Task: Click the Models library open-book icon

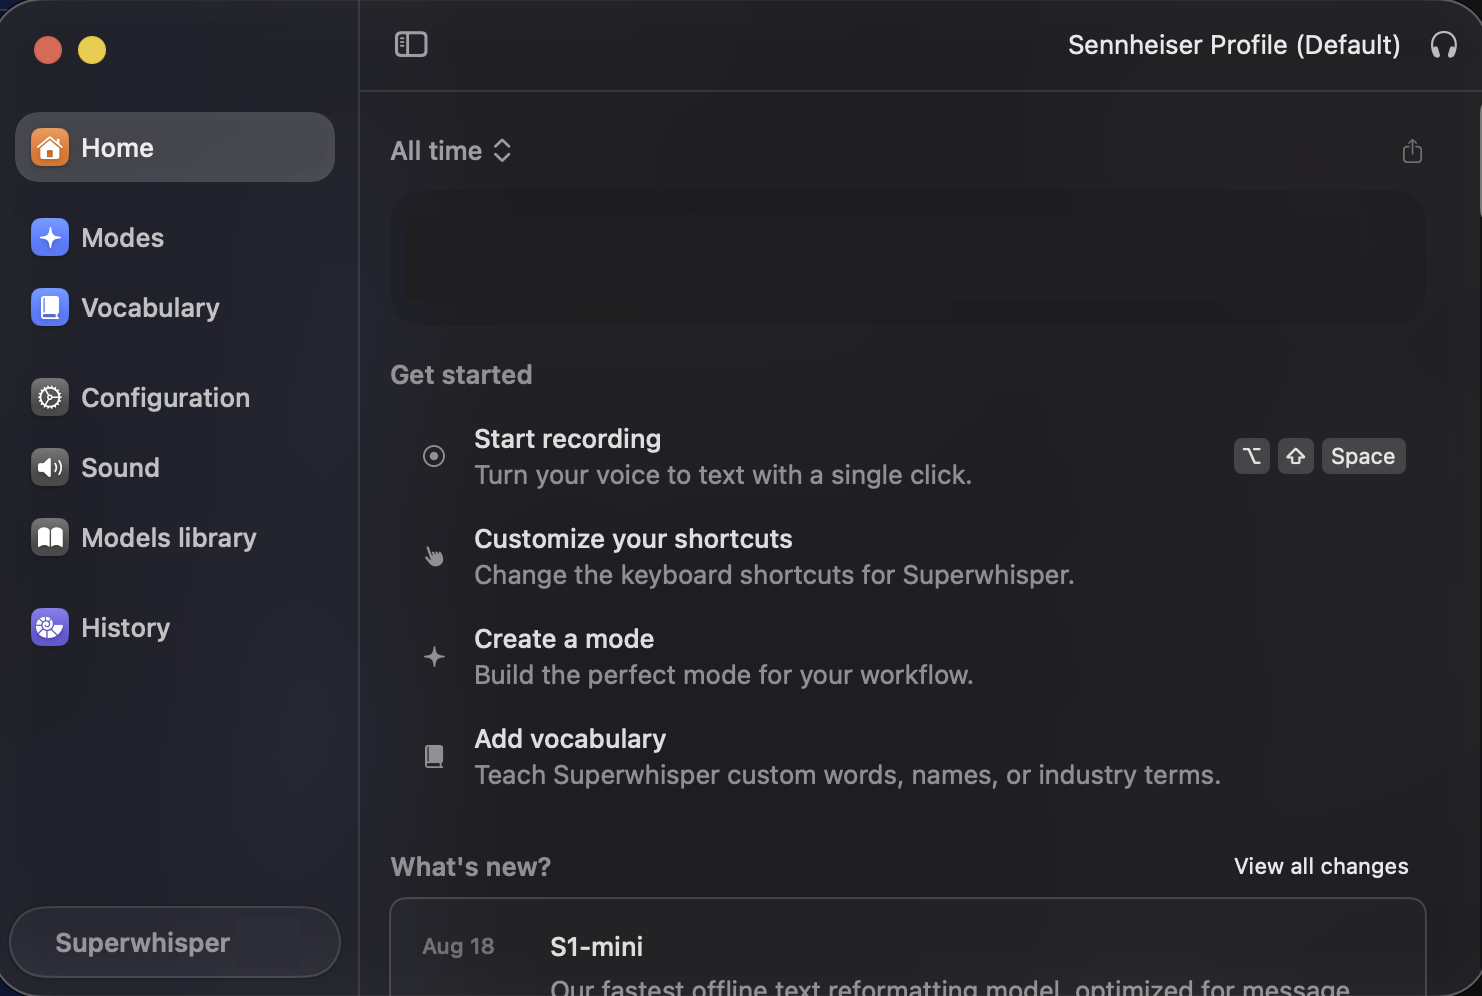Action: tap(50, 537)
